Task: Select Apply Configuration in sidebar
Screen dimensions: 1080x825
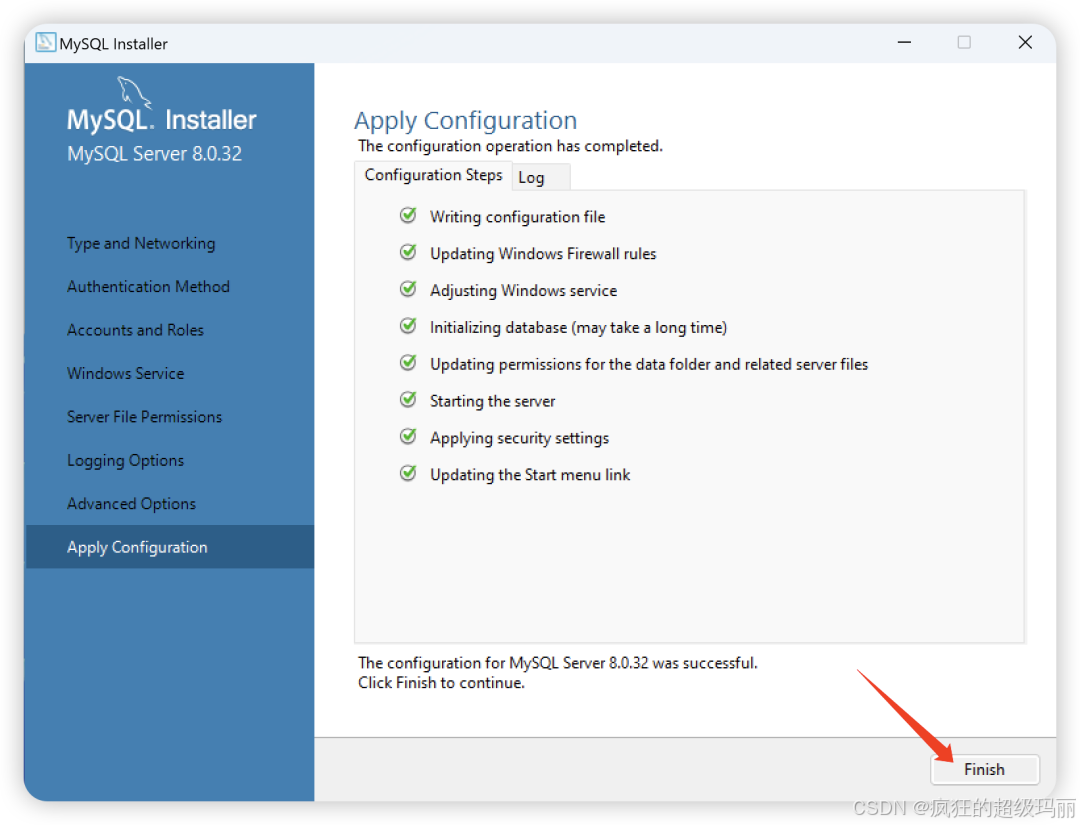Action: coord(169,547)
